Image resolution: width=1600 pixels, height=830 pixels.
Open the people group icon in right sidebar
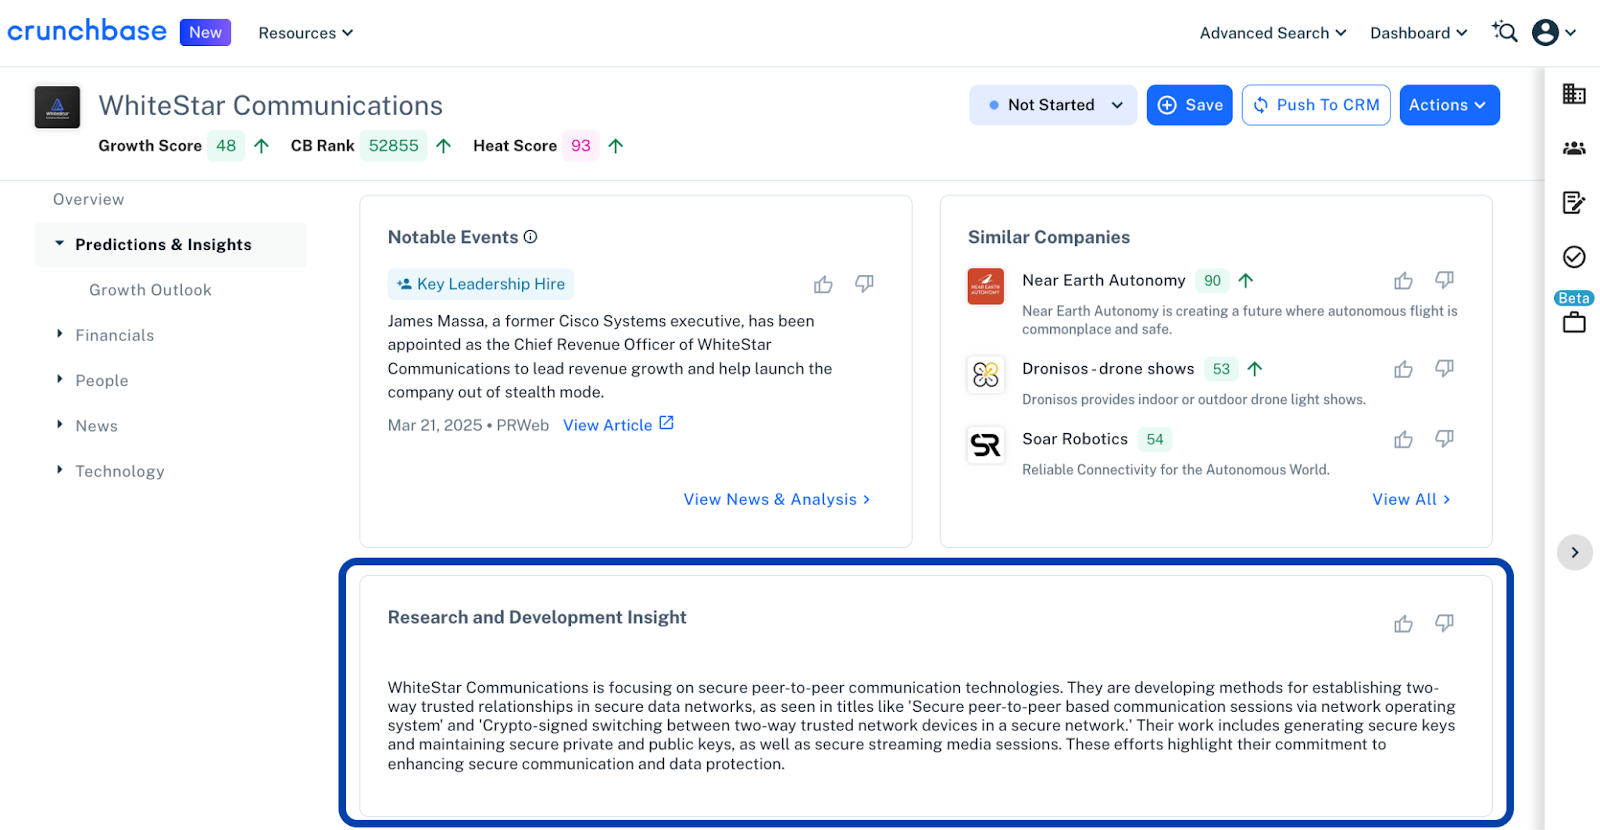(x=1574, y=148)
